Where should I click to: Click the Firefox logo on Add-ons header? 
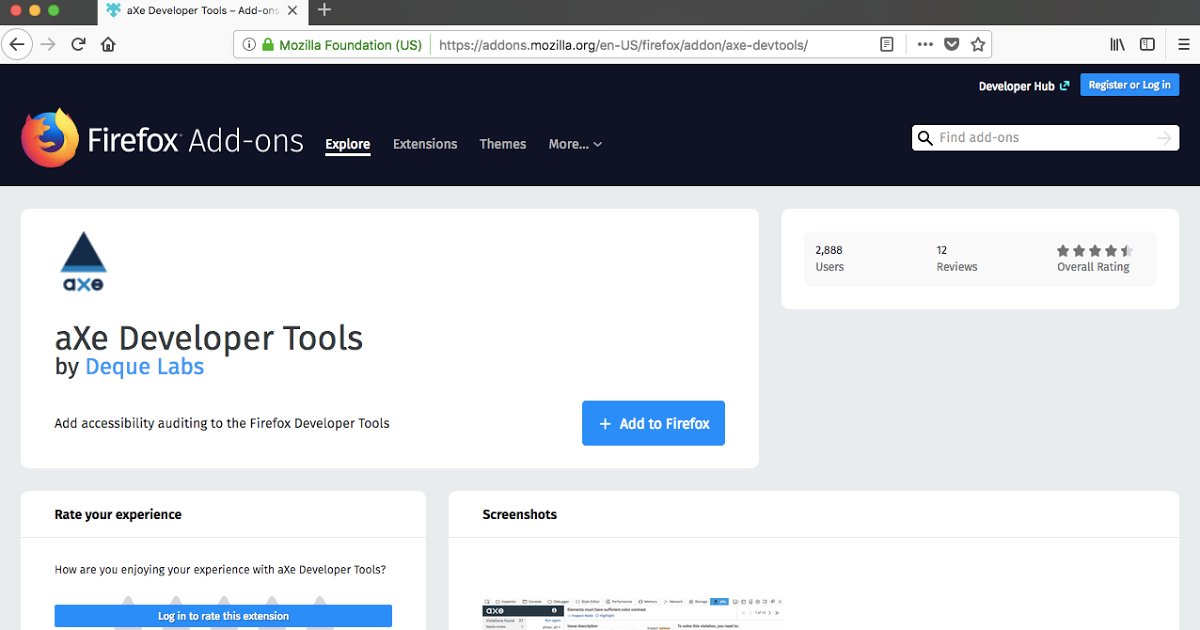pos(49,138)
